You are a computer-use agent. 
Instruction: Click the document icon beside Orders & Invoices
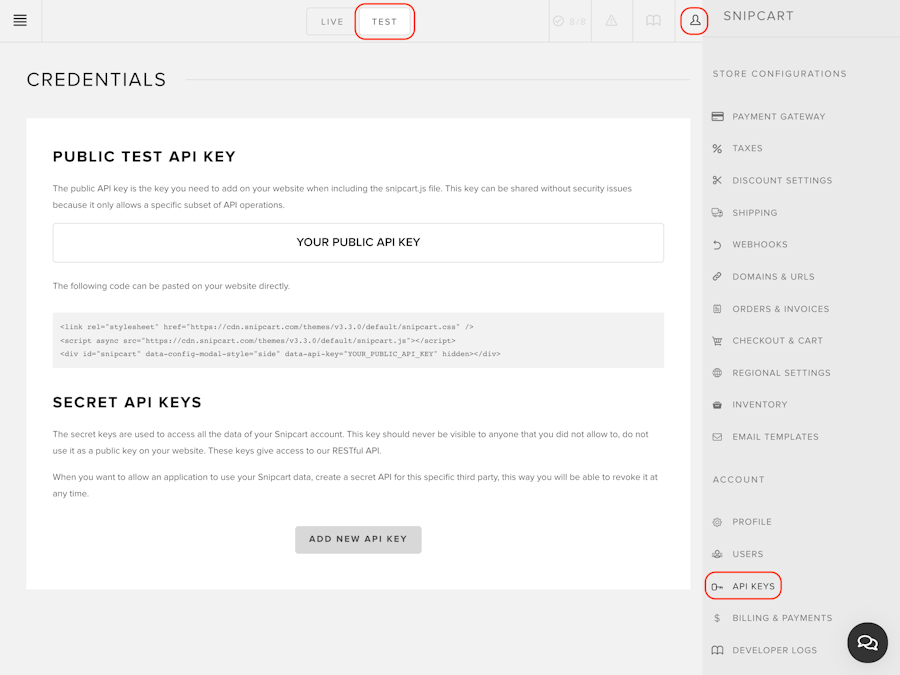click(x=717, y=309)
